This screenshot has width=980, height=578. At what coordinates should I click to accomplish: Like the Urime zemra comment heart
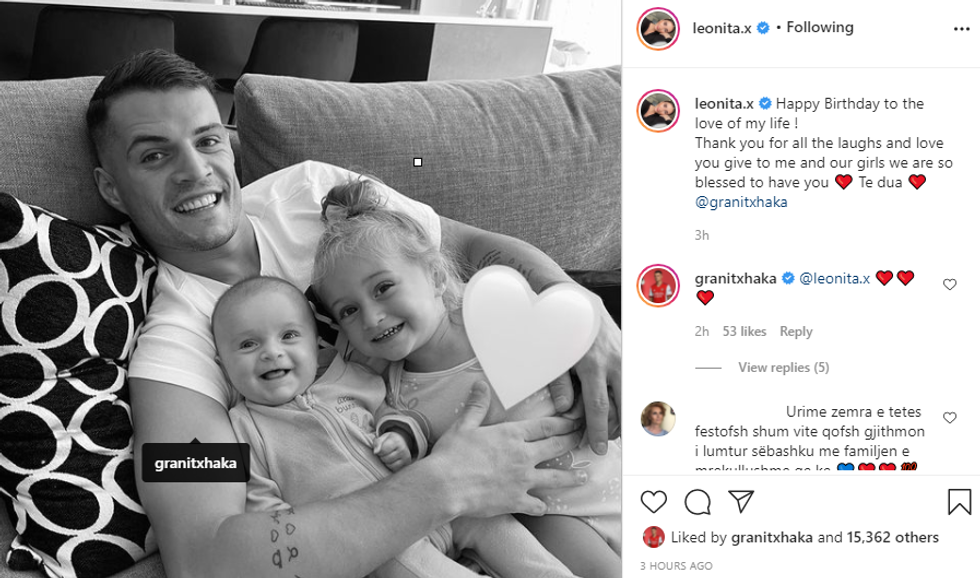[949, 417]
